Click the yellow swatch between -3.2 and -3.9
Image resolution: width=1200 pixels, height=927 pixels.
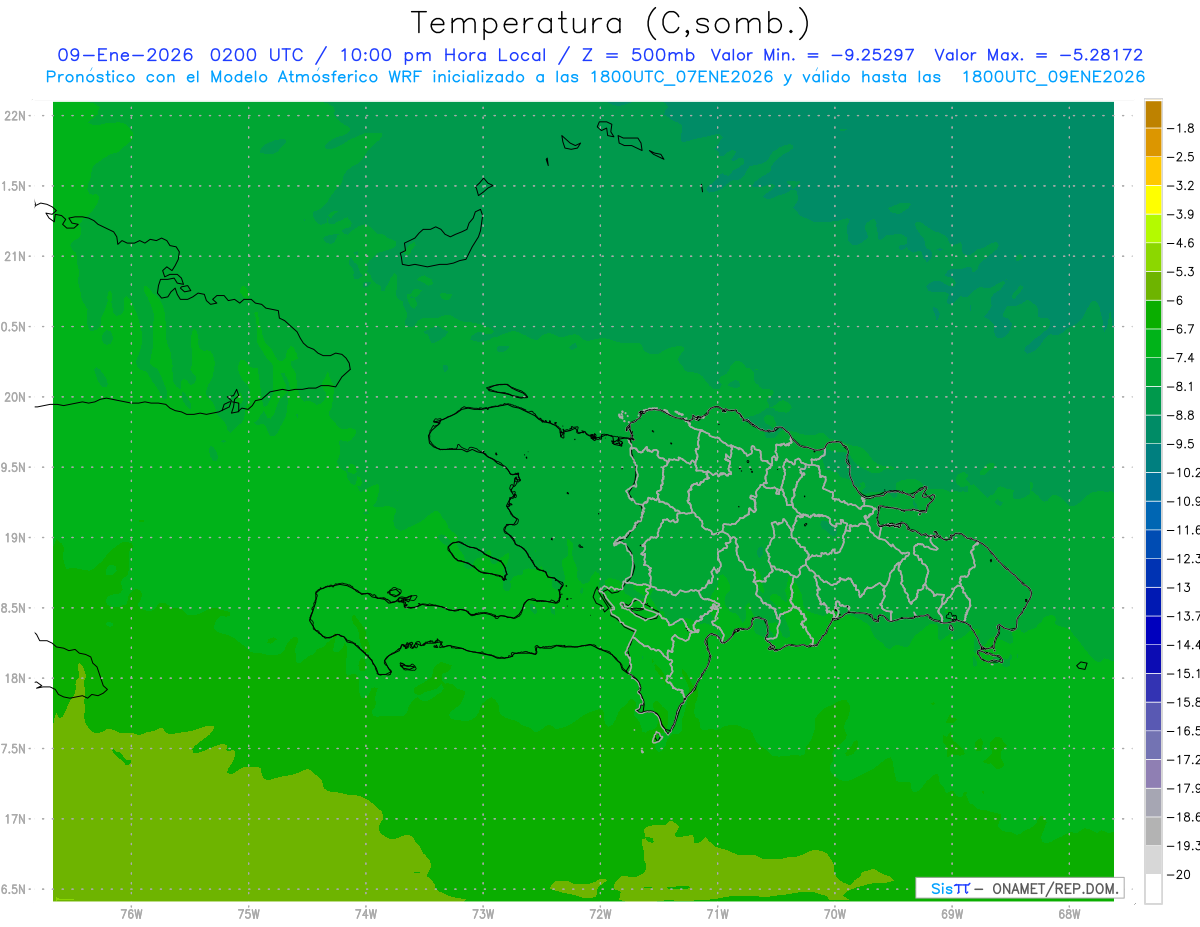click(1153, 200)
